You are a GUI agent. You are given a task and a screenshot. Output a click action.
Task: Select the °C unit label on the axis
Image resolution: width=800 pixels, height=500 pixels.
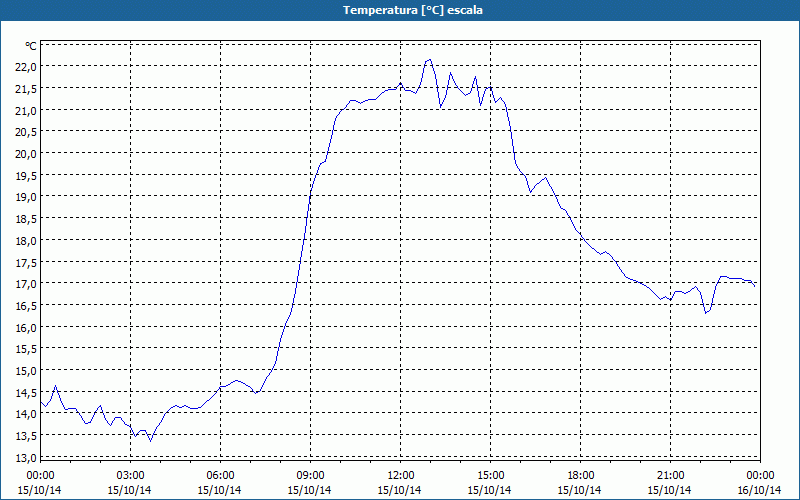click(x=31, y=46)
